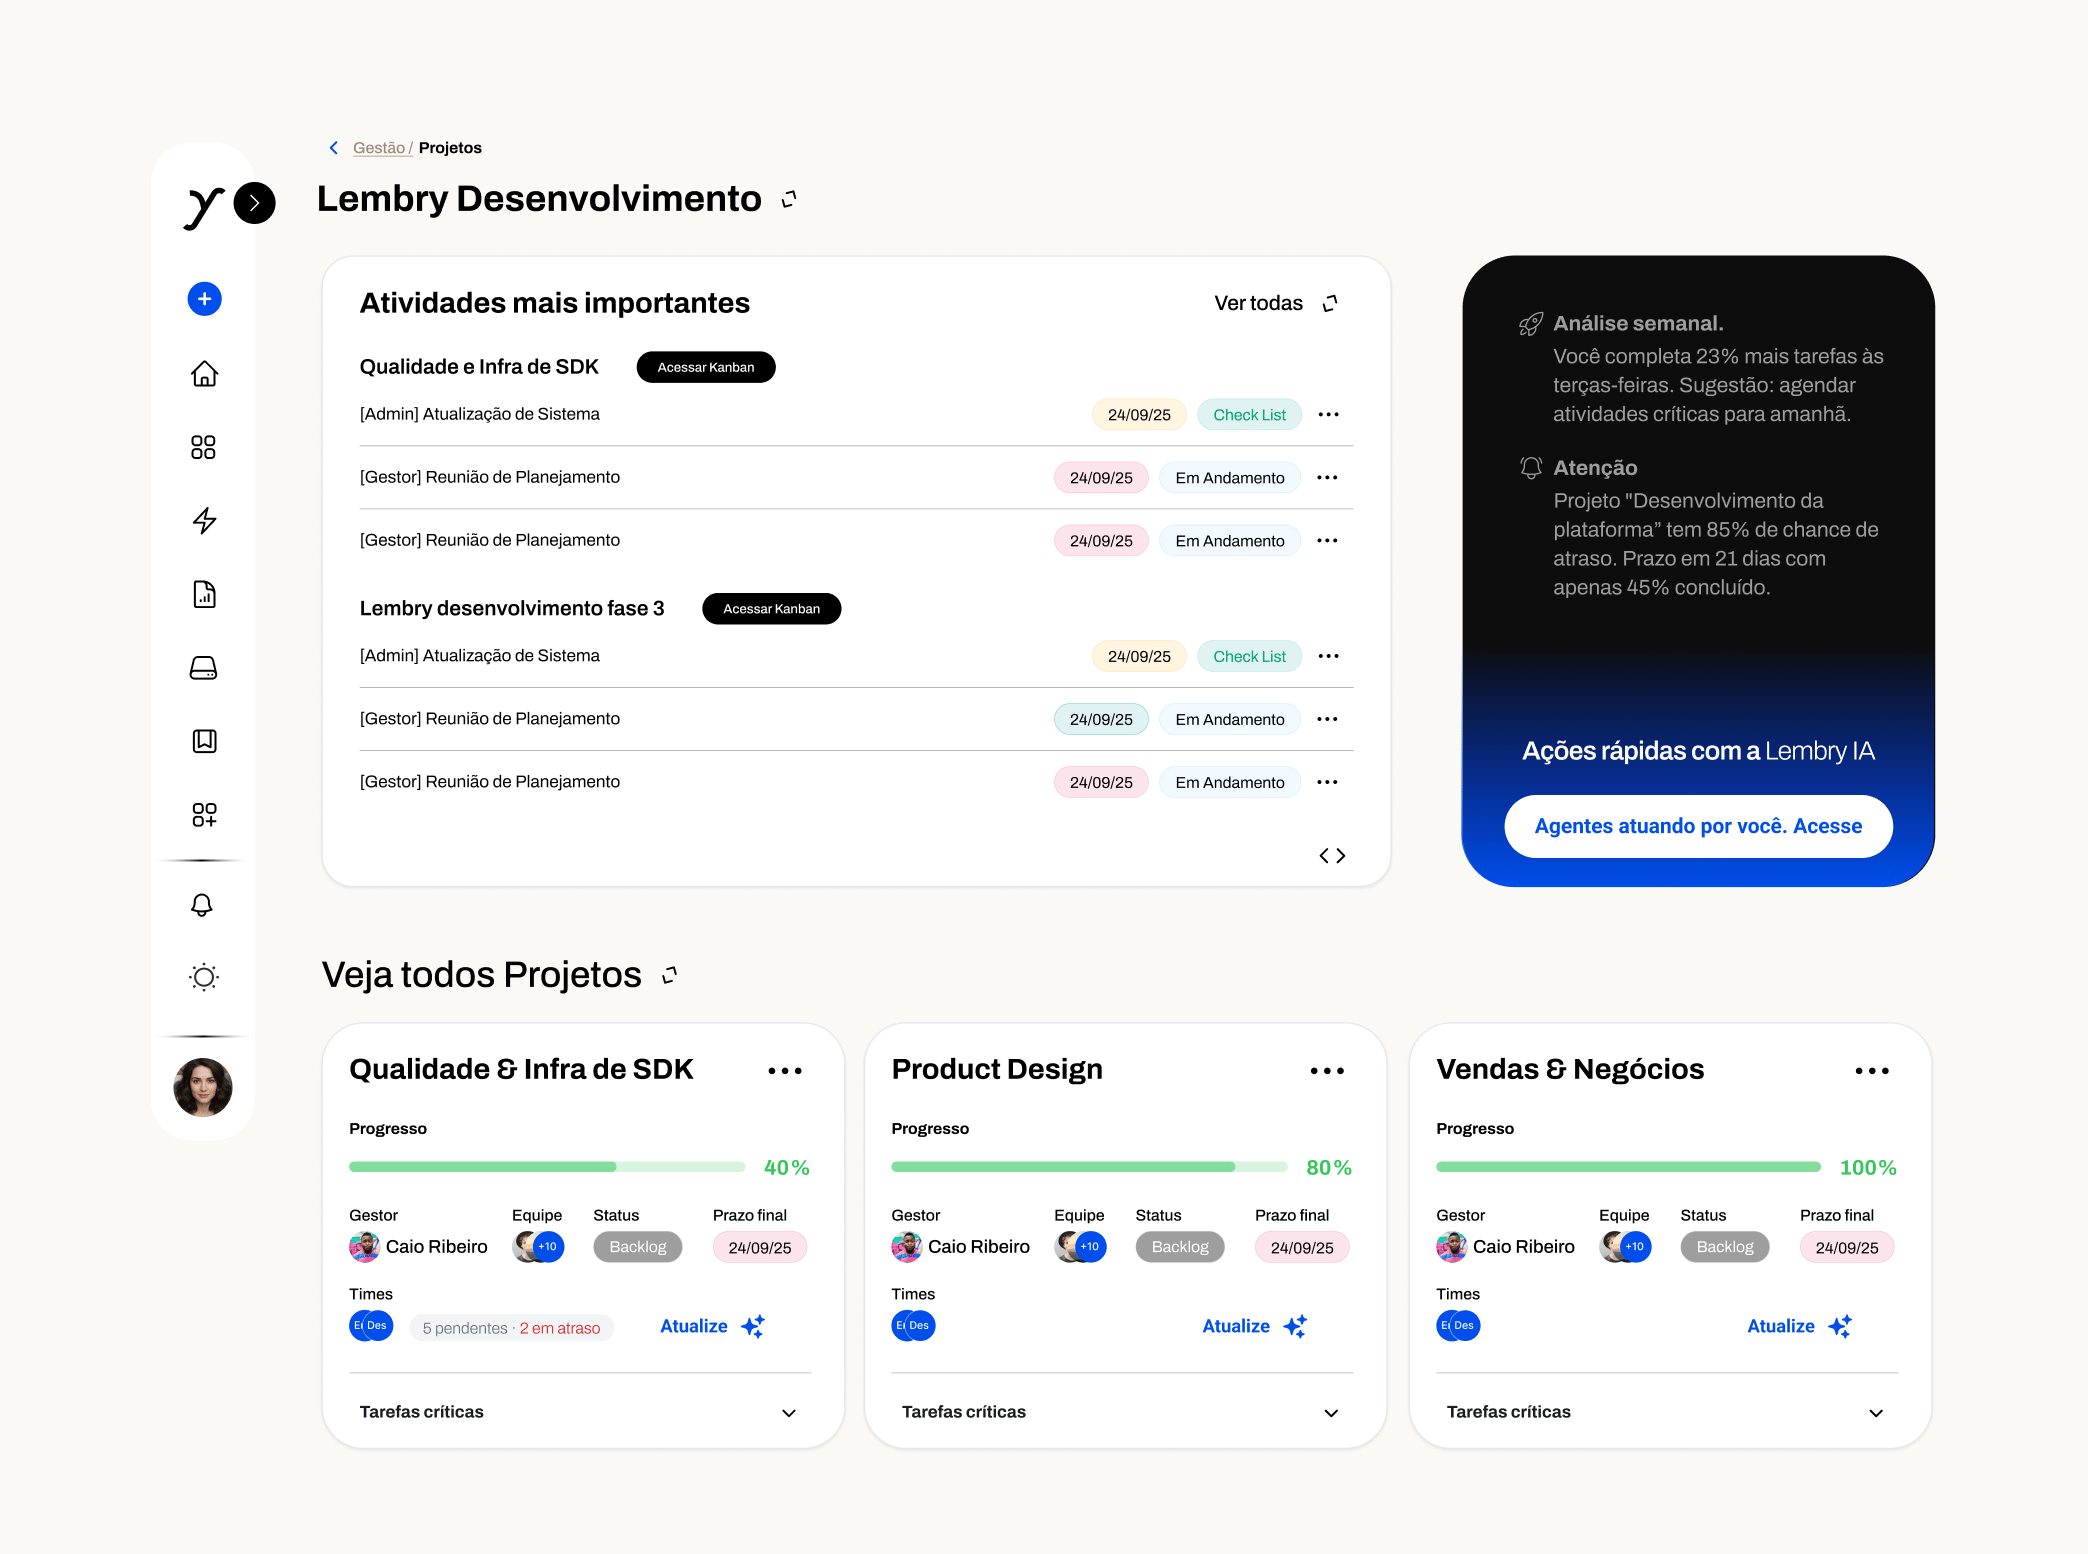2088x1554 pixels.
Task: Go to next activities page arrow
Action: pyautogui.click(x=1341, y=856)
